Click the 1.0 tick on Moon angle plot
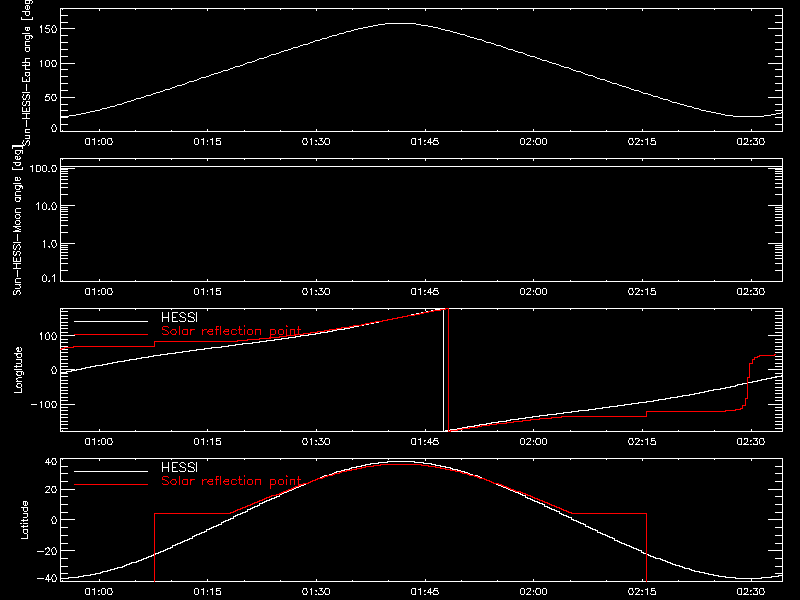The height and width of the screenshot is (600, 800). coord(49,244)
